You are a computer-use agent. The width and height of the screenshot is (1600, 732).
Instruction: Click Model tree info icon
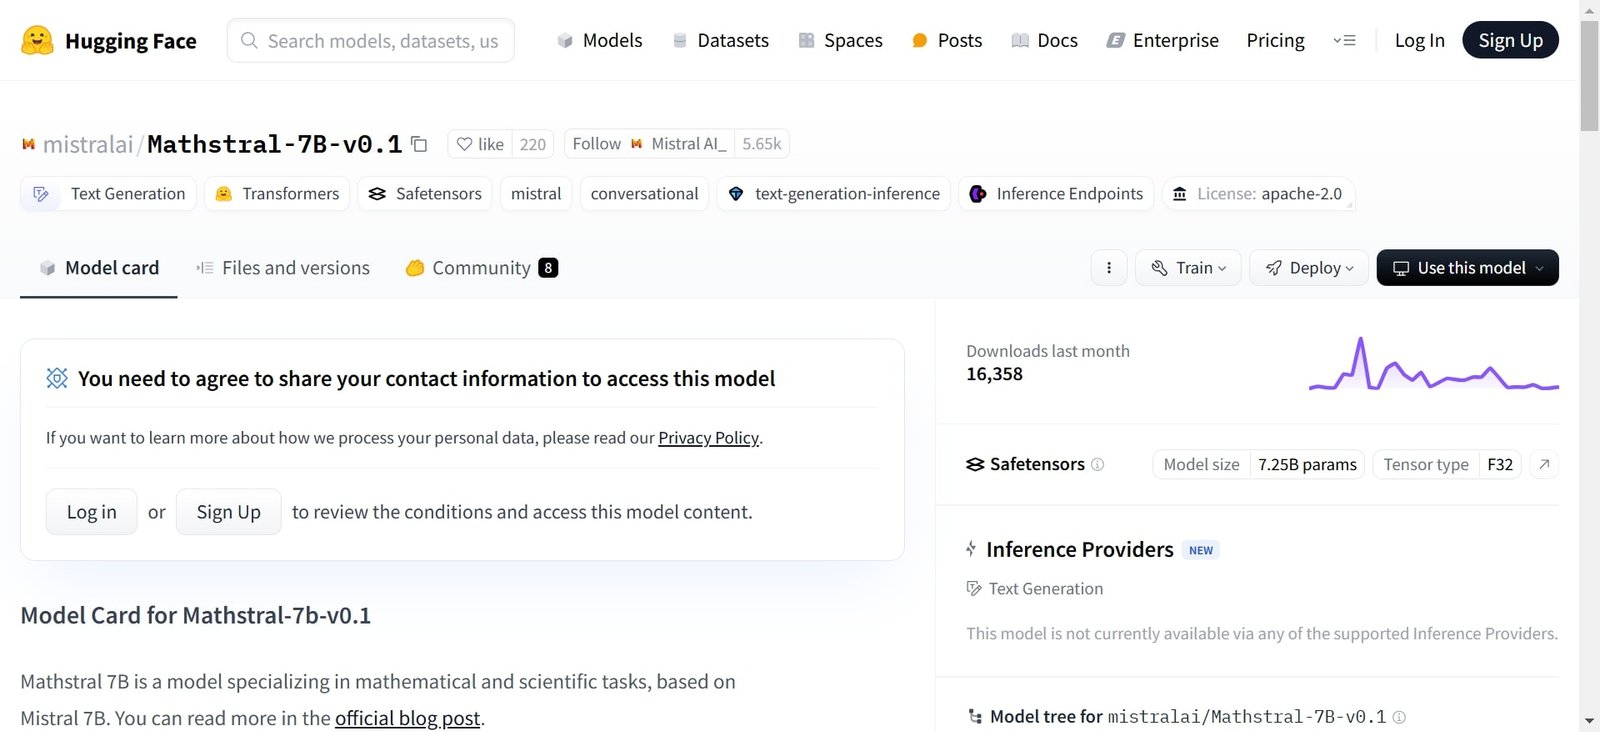(x=1399, y=717)
